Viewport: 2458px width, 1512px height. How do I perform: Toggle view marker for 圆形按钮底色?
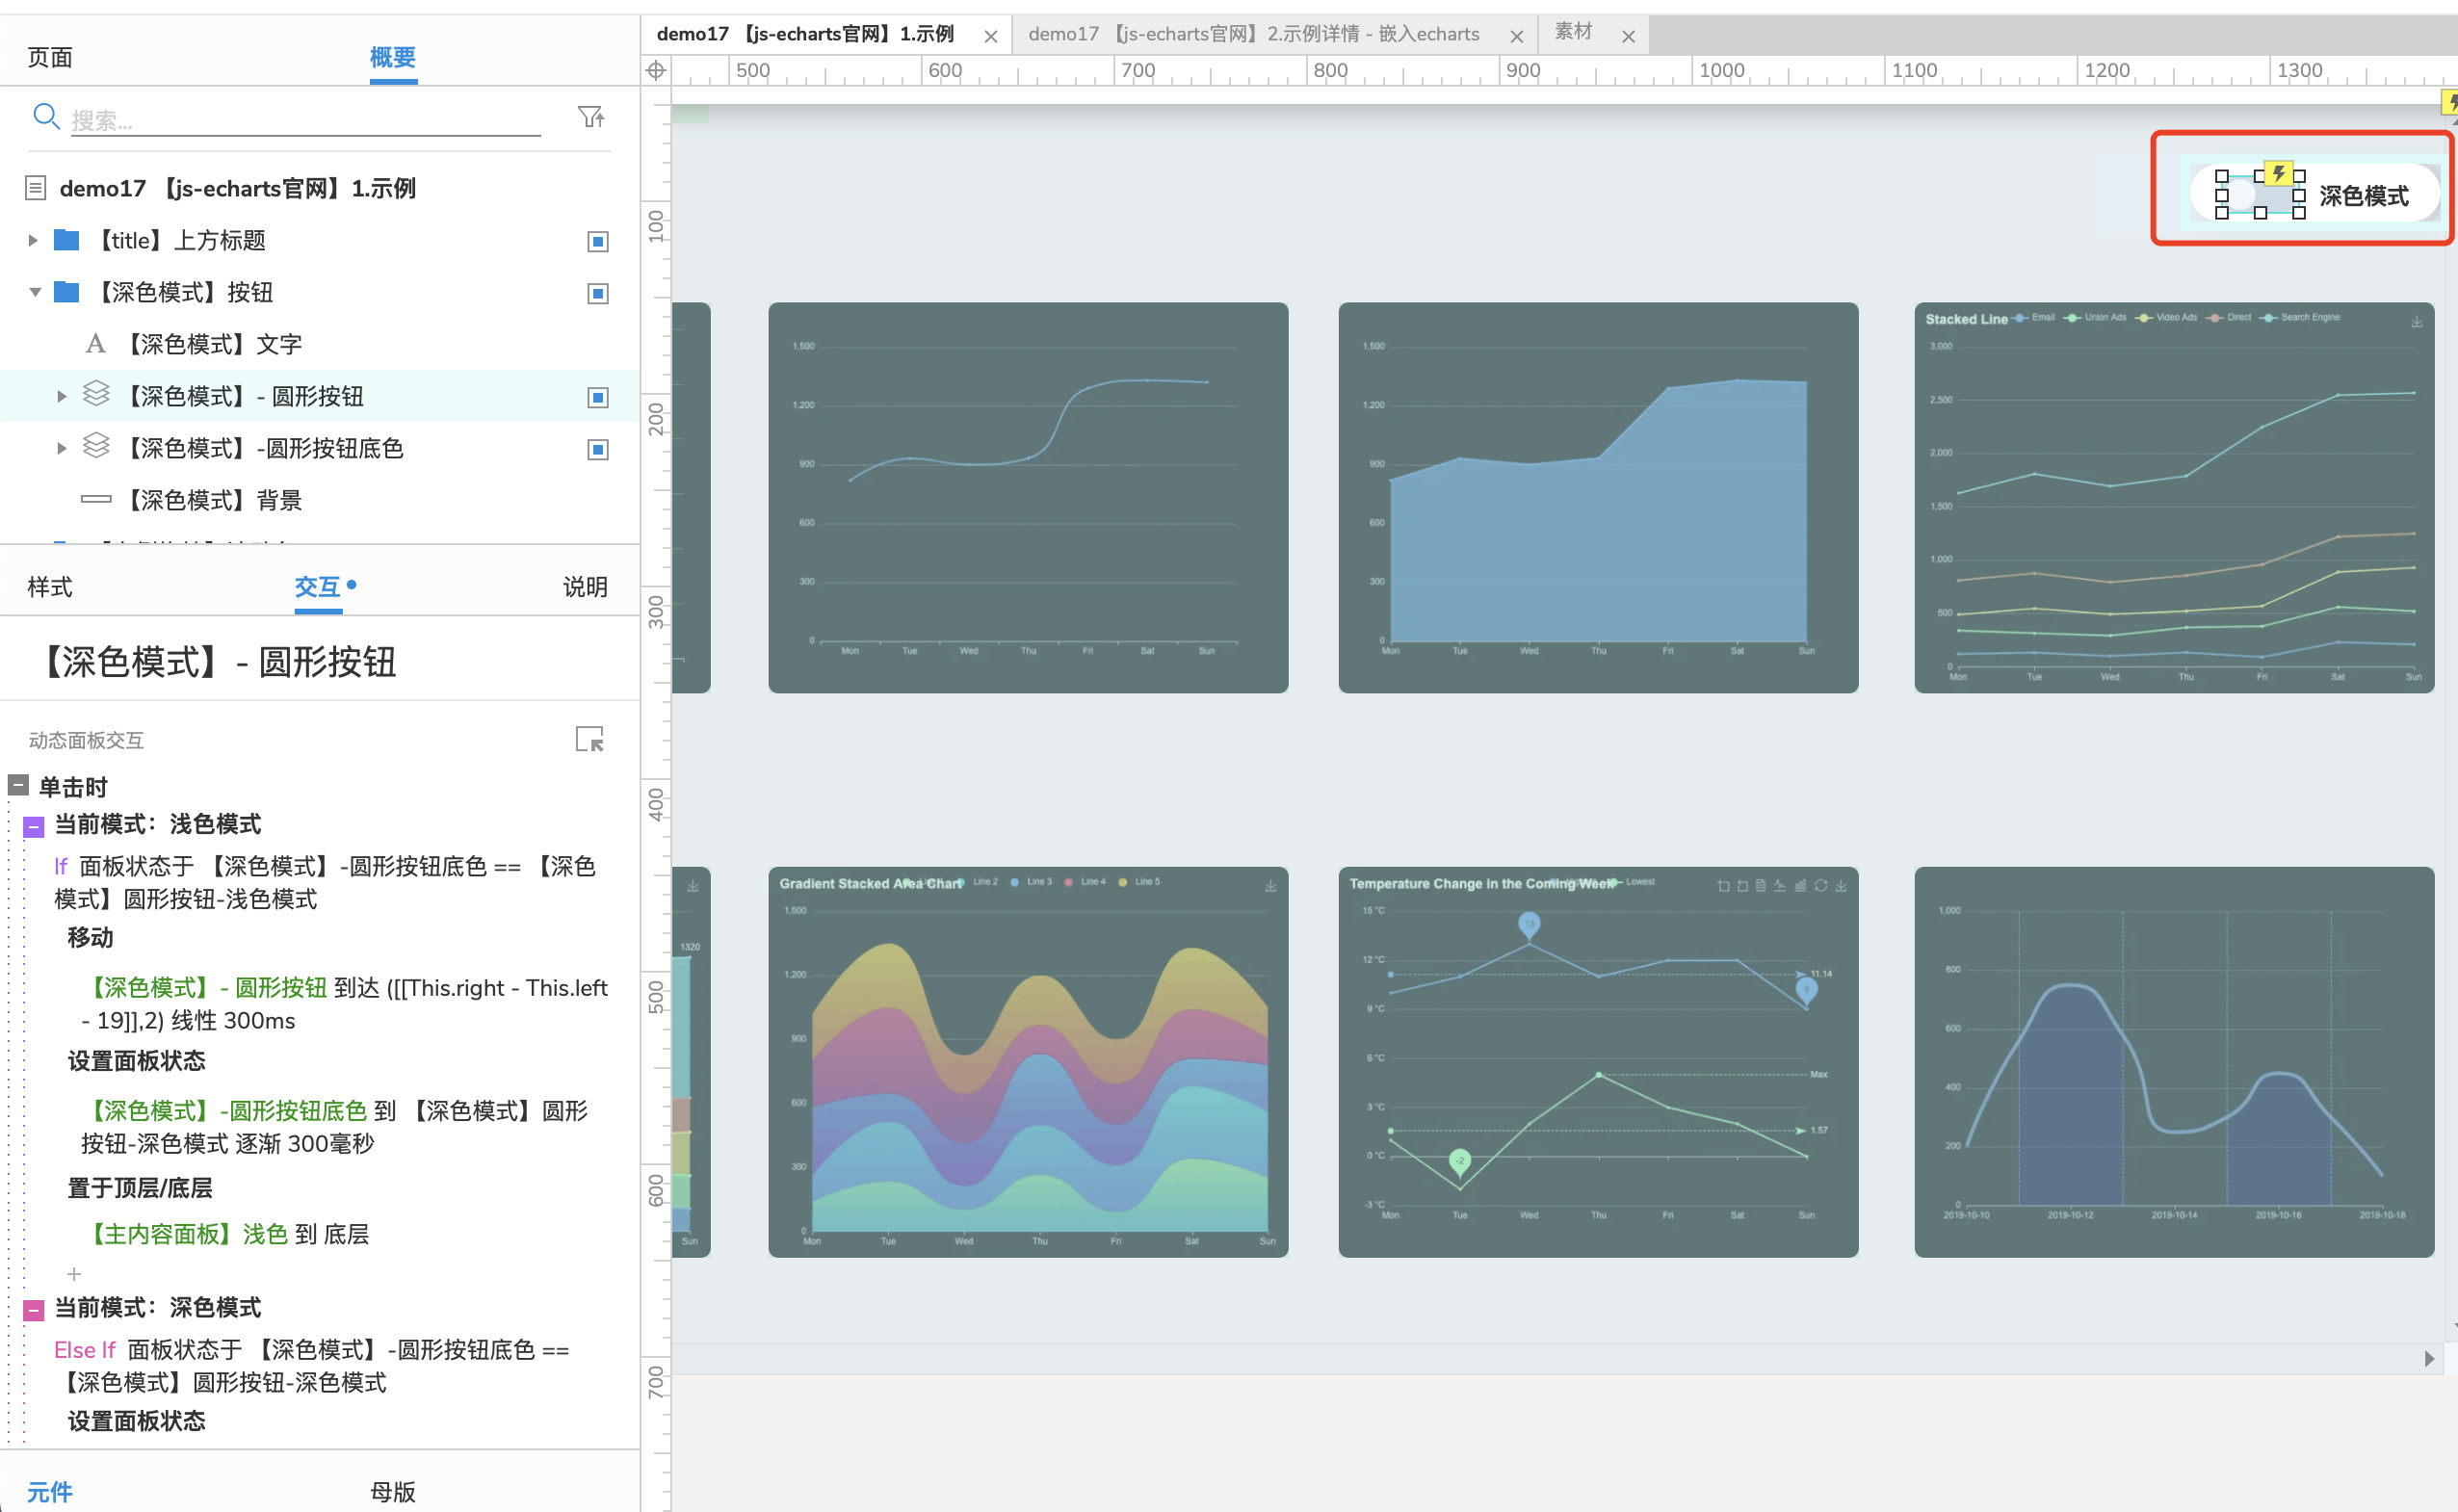pyautogui.click(x=598, y=449)
